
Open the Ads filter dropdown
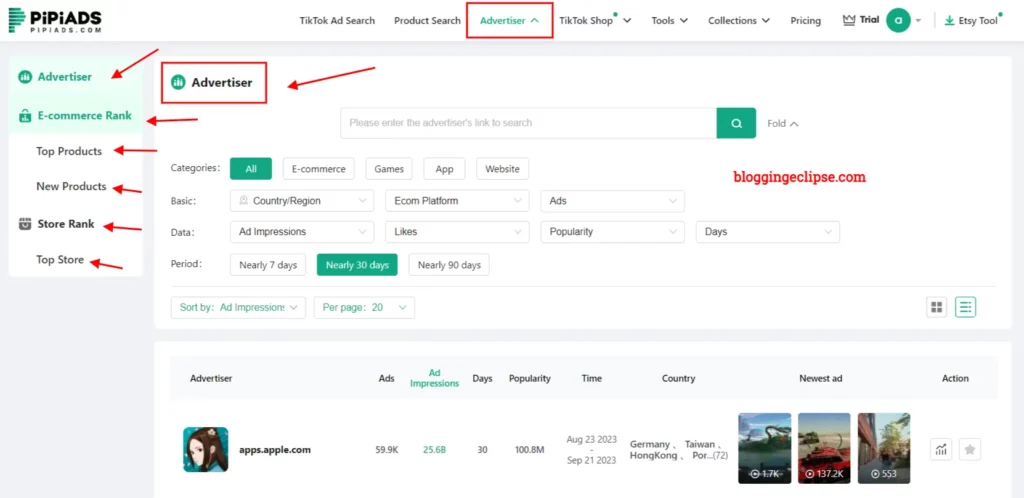[x=613, y=201]
